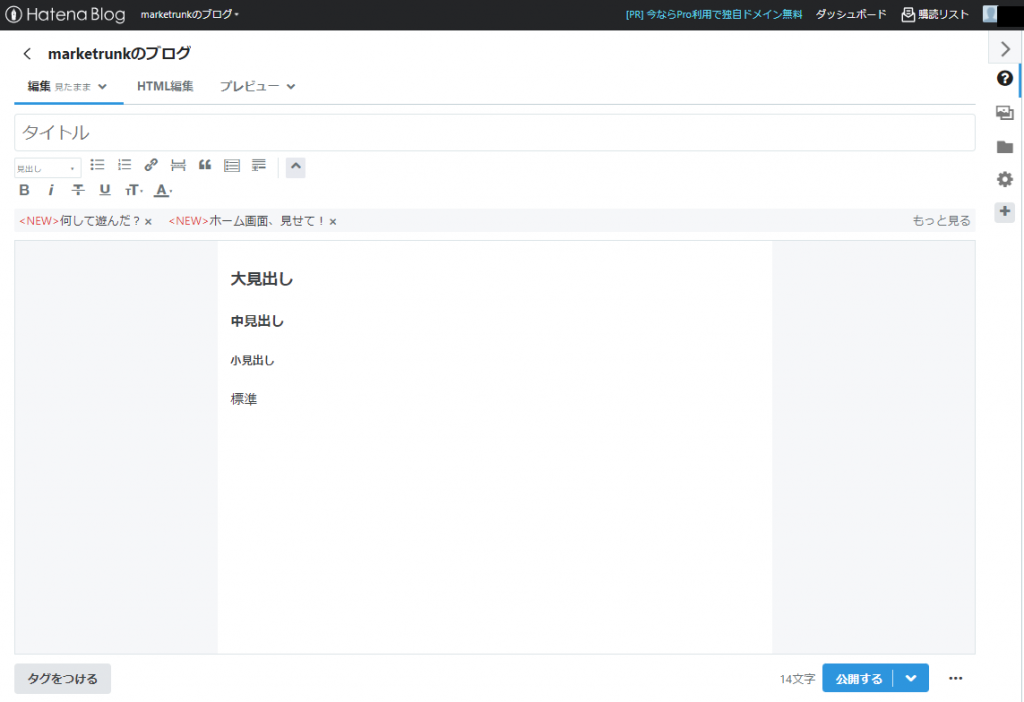
Task: Switch to the HTML編集 tab
Action: (165, 86)
